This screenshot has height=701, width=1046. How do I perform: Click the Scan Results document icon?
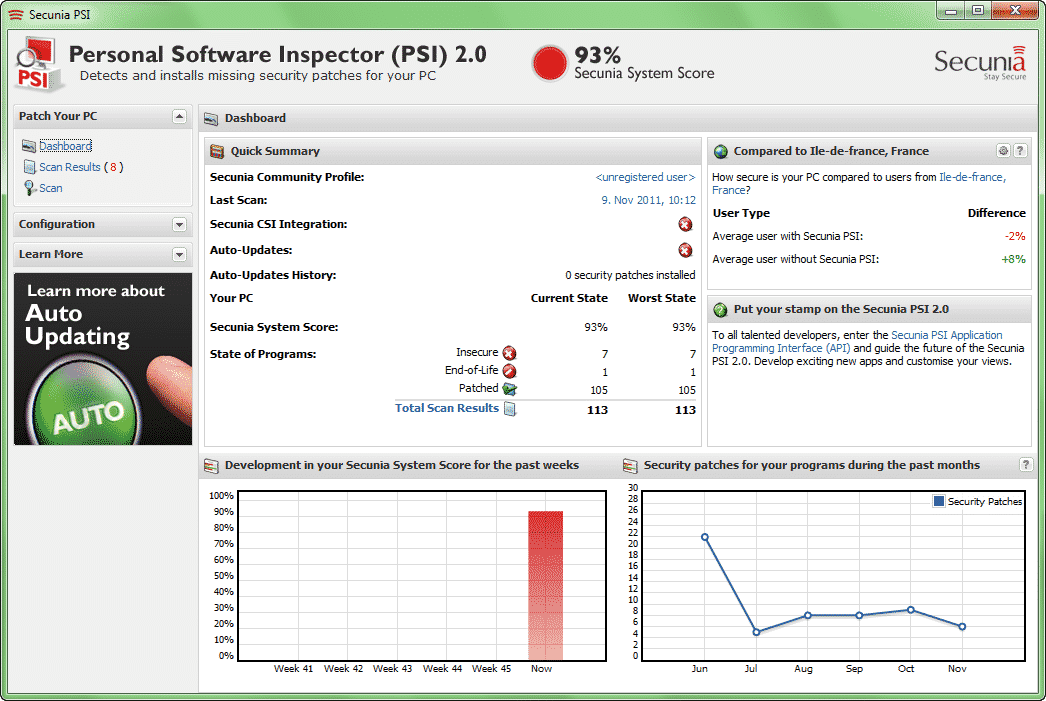(x=29, y=167)
